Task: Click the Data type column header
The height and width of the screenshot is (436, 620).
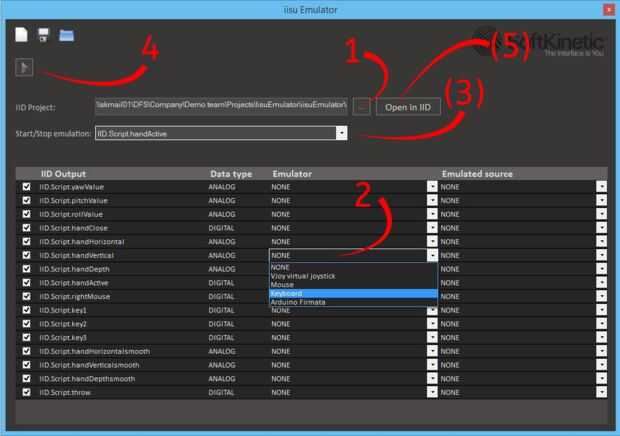Action: (x=231, y=174)
